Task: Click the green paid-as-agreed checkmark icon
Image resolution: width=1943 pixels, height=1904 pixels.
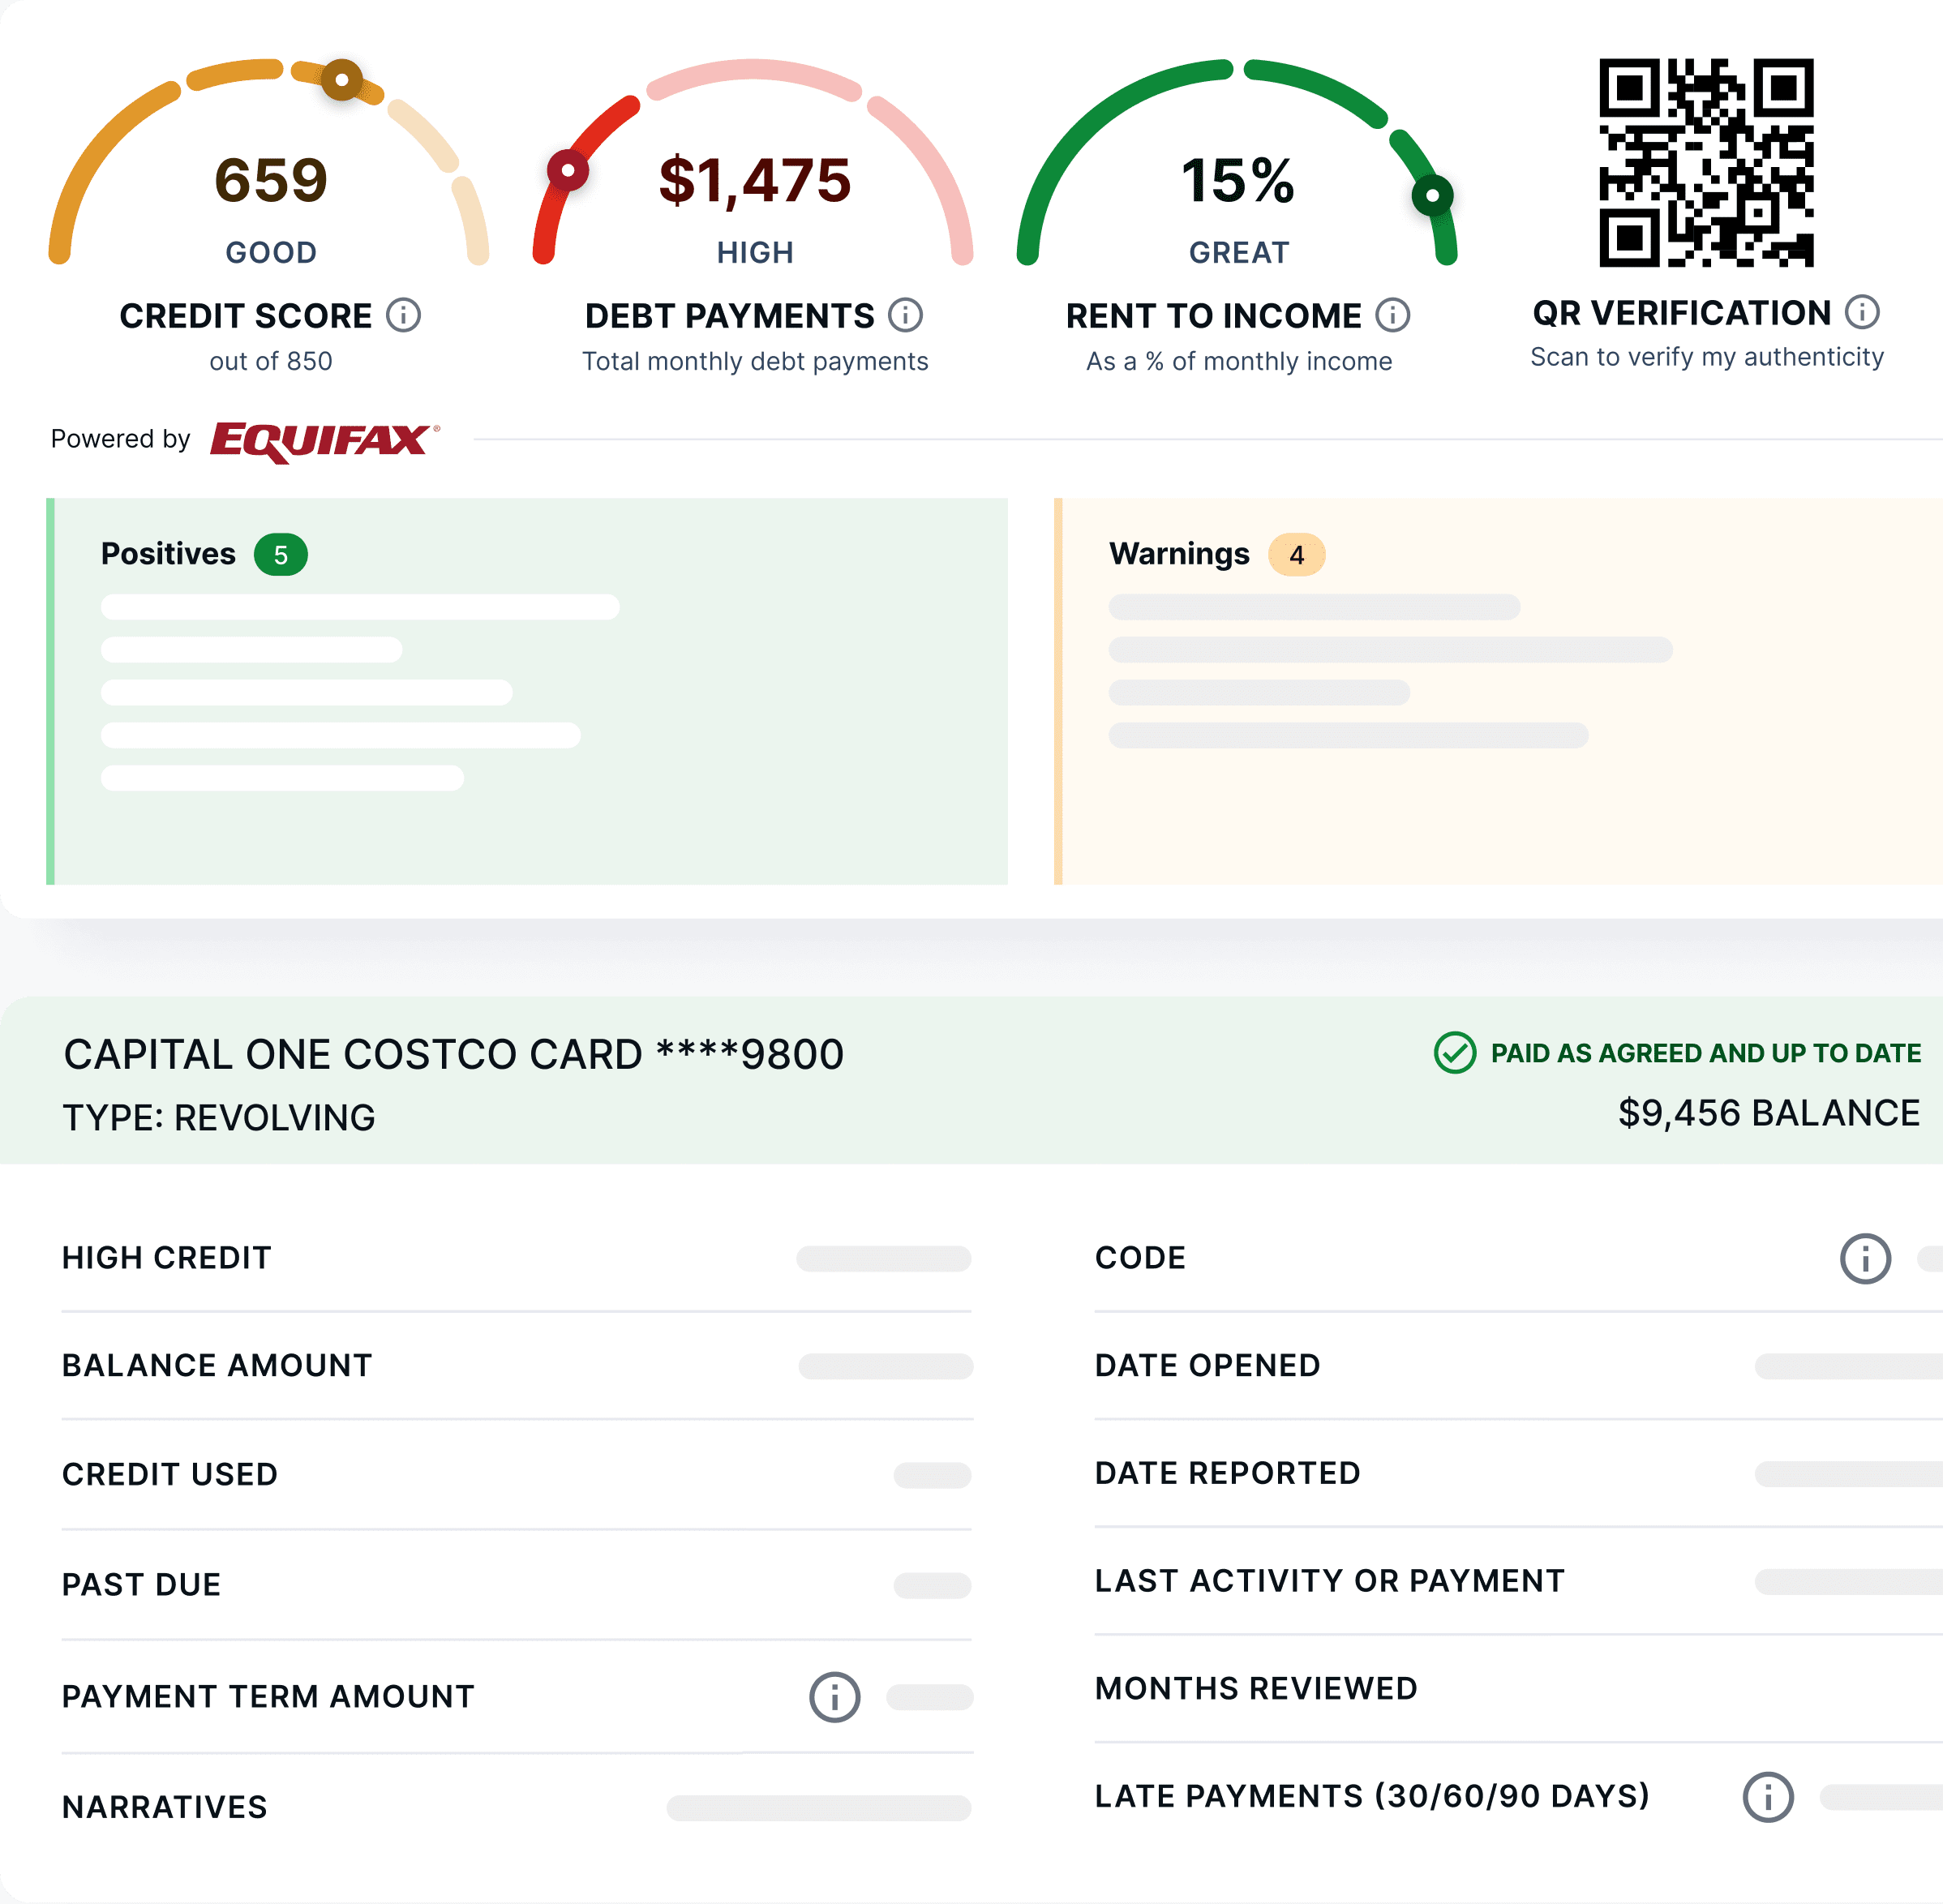Action: point(1455,1053)
